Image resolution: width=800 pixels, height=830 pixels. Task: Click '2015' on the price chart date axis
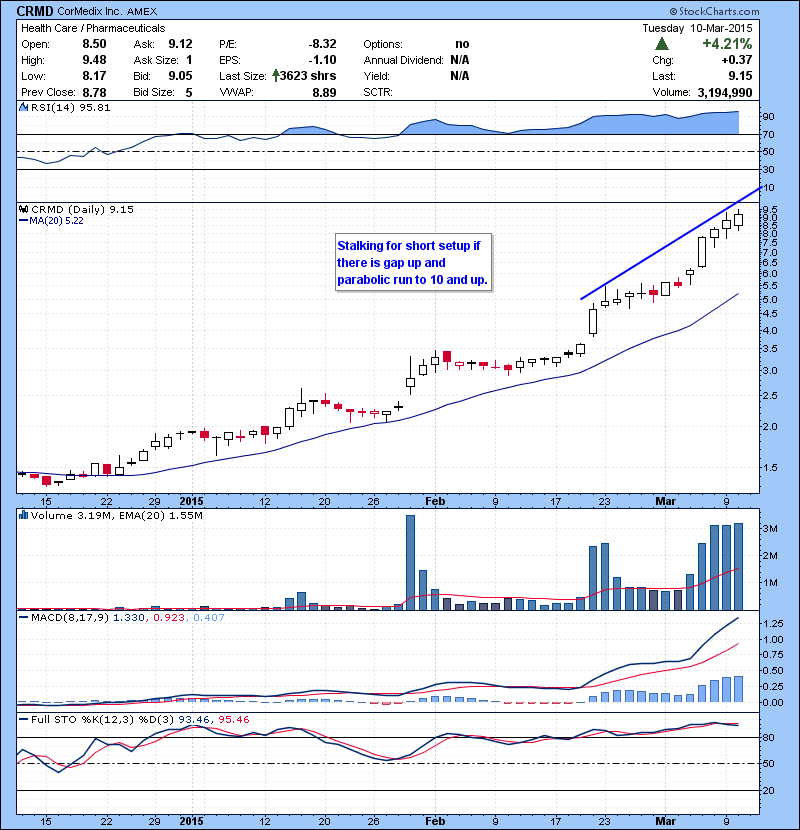pos(192,501)
